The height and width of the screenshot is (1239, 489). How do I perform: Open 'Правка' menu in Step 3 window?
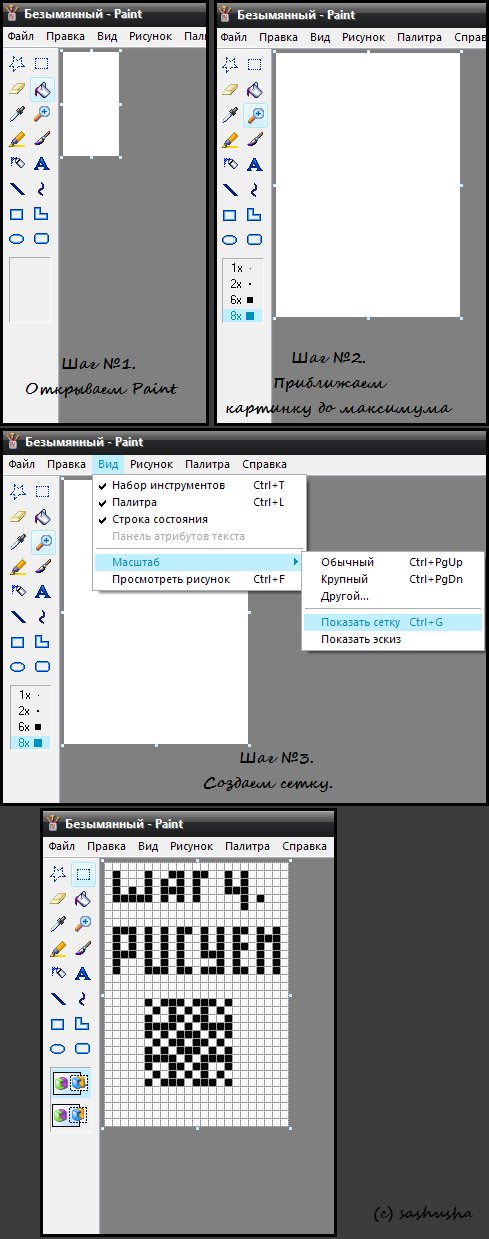click(66, 464)
